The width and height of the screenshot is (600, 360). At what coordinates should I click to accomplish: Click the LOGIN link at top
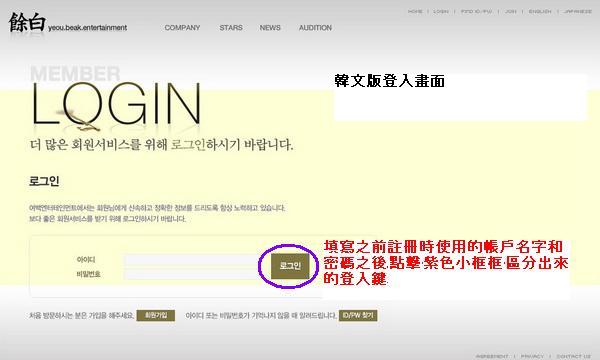[440, 11]
